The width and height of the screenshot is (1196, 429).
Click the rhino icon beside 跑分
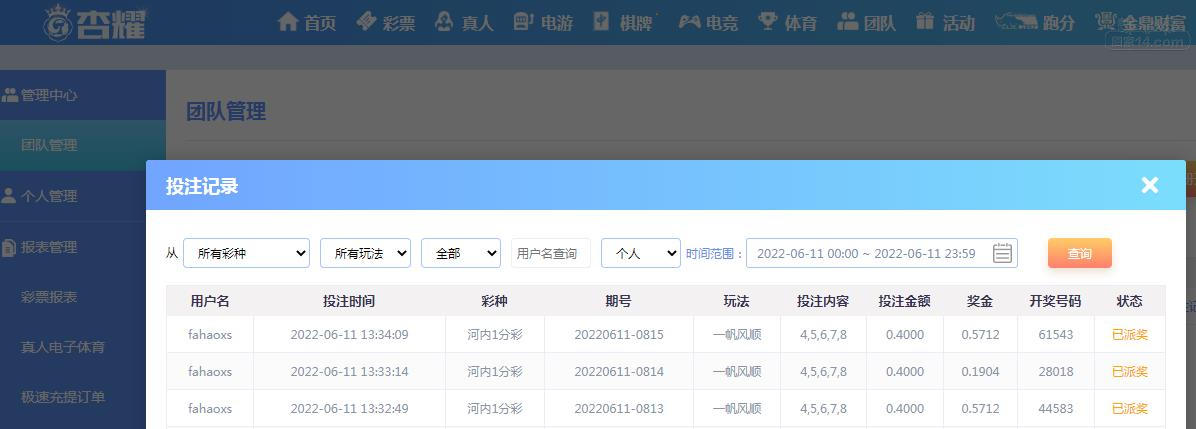tap(1015, 22)
